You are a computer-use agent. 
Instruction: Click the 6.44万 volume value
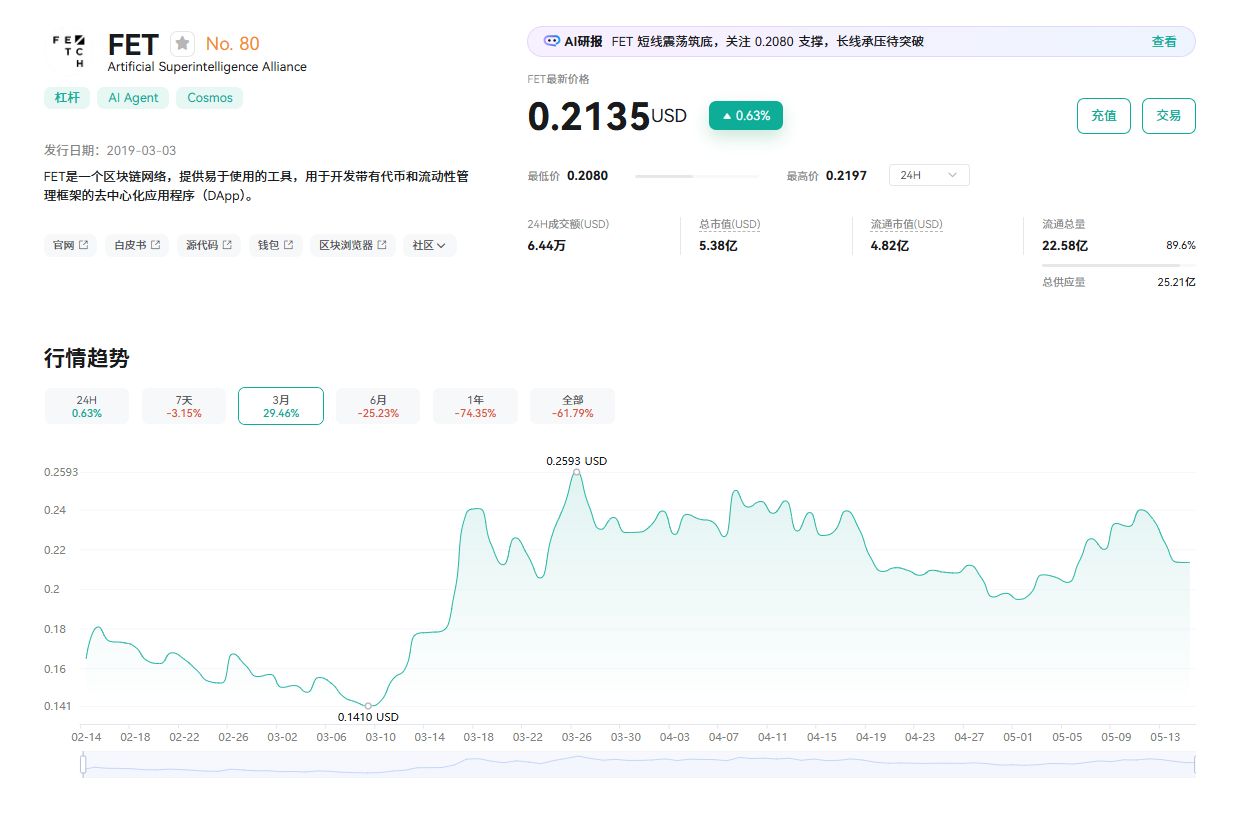pyautogui.click(x=546, y=245)
